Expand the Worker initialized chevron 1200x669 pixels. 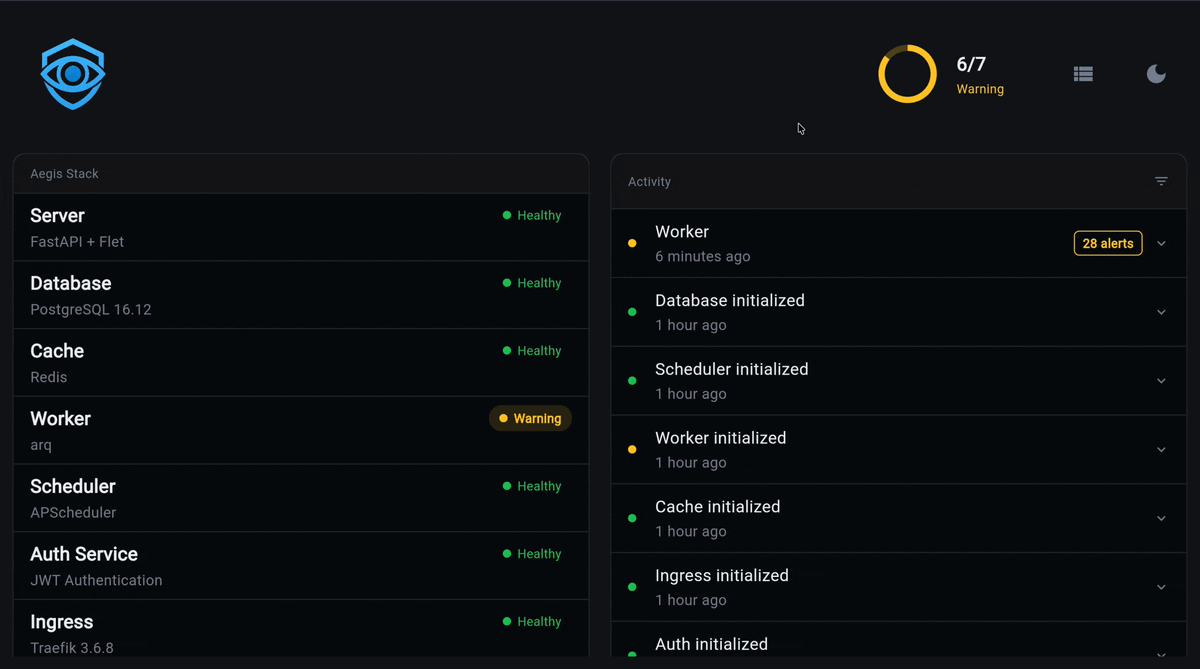tap(1161, 450)
